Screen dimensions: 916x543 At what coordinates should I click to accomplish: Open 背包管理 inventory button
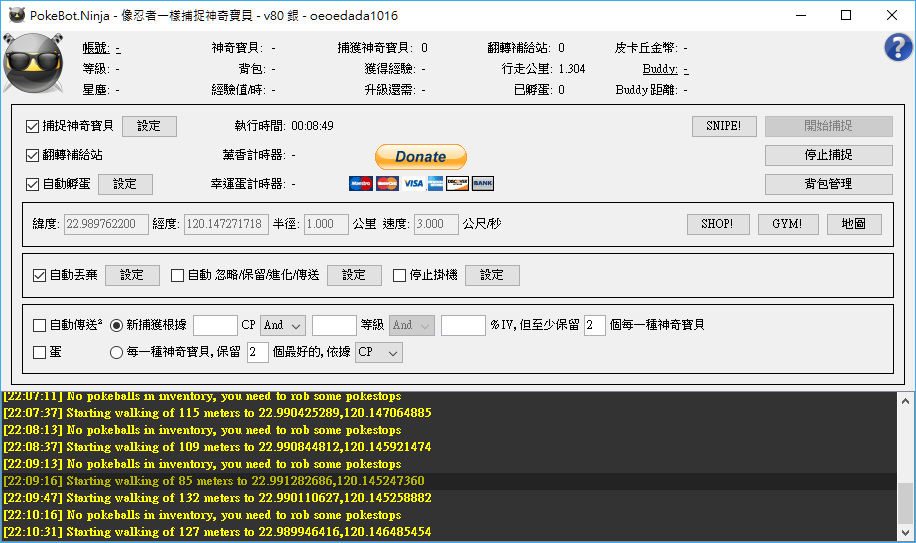coord(828,185)
